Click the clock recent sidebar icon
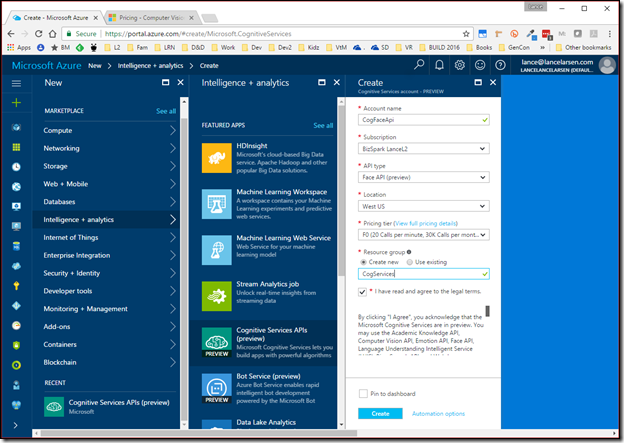 coord(16,167)
